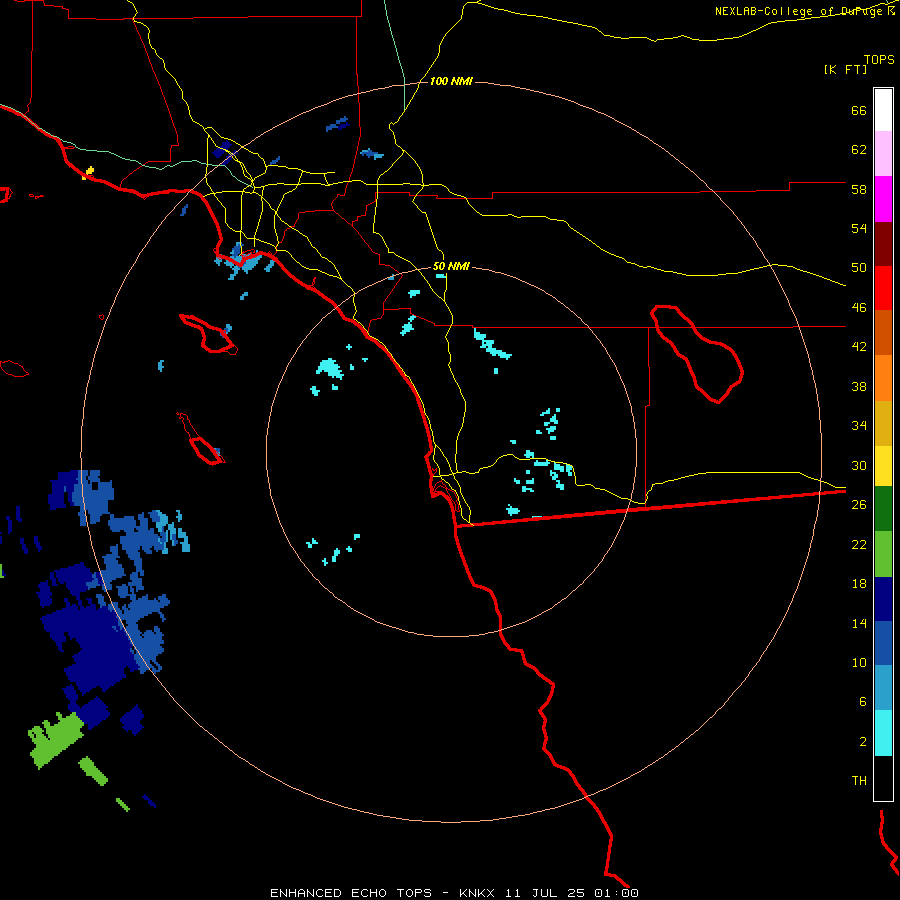Screen dimensions: 900x900
Task: Click the "46" legend value
Action: click(x=859, y=308)
